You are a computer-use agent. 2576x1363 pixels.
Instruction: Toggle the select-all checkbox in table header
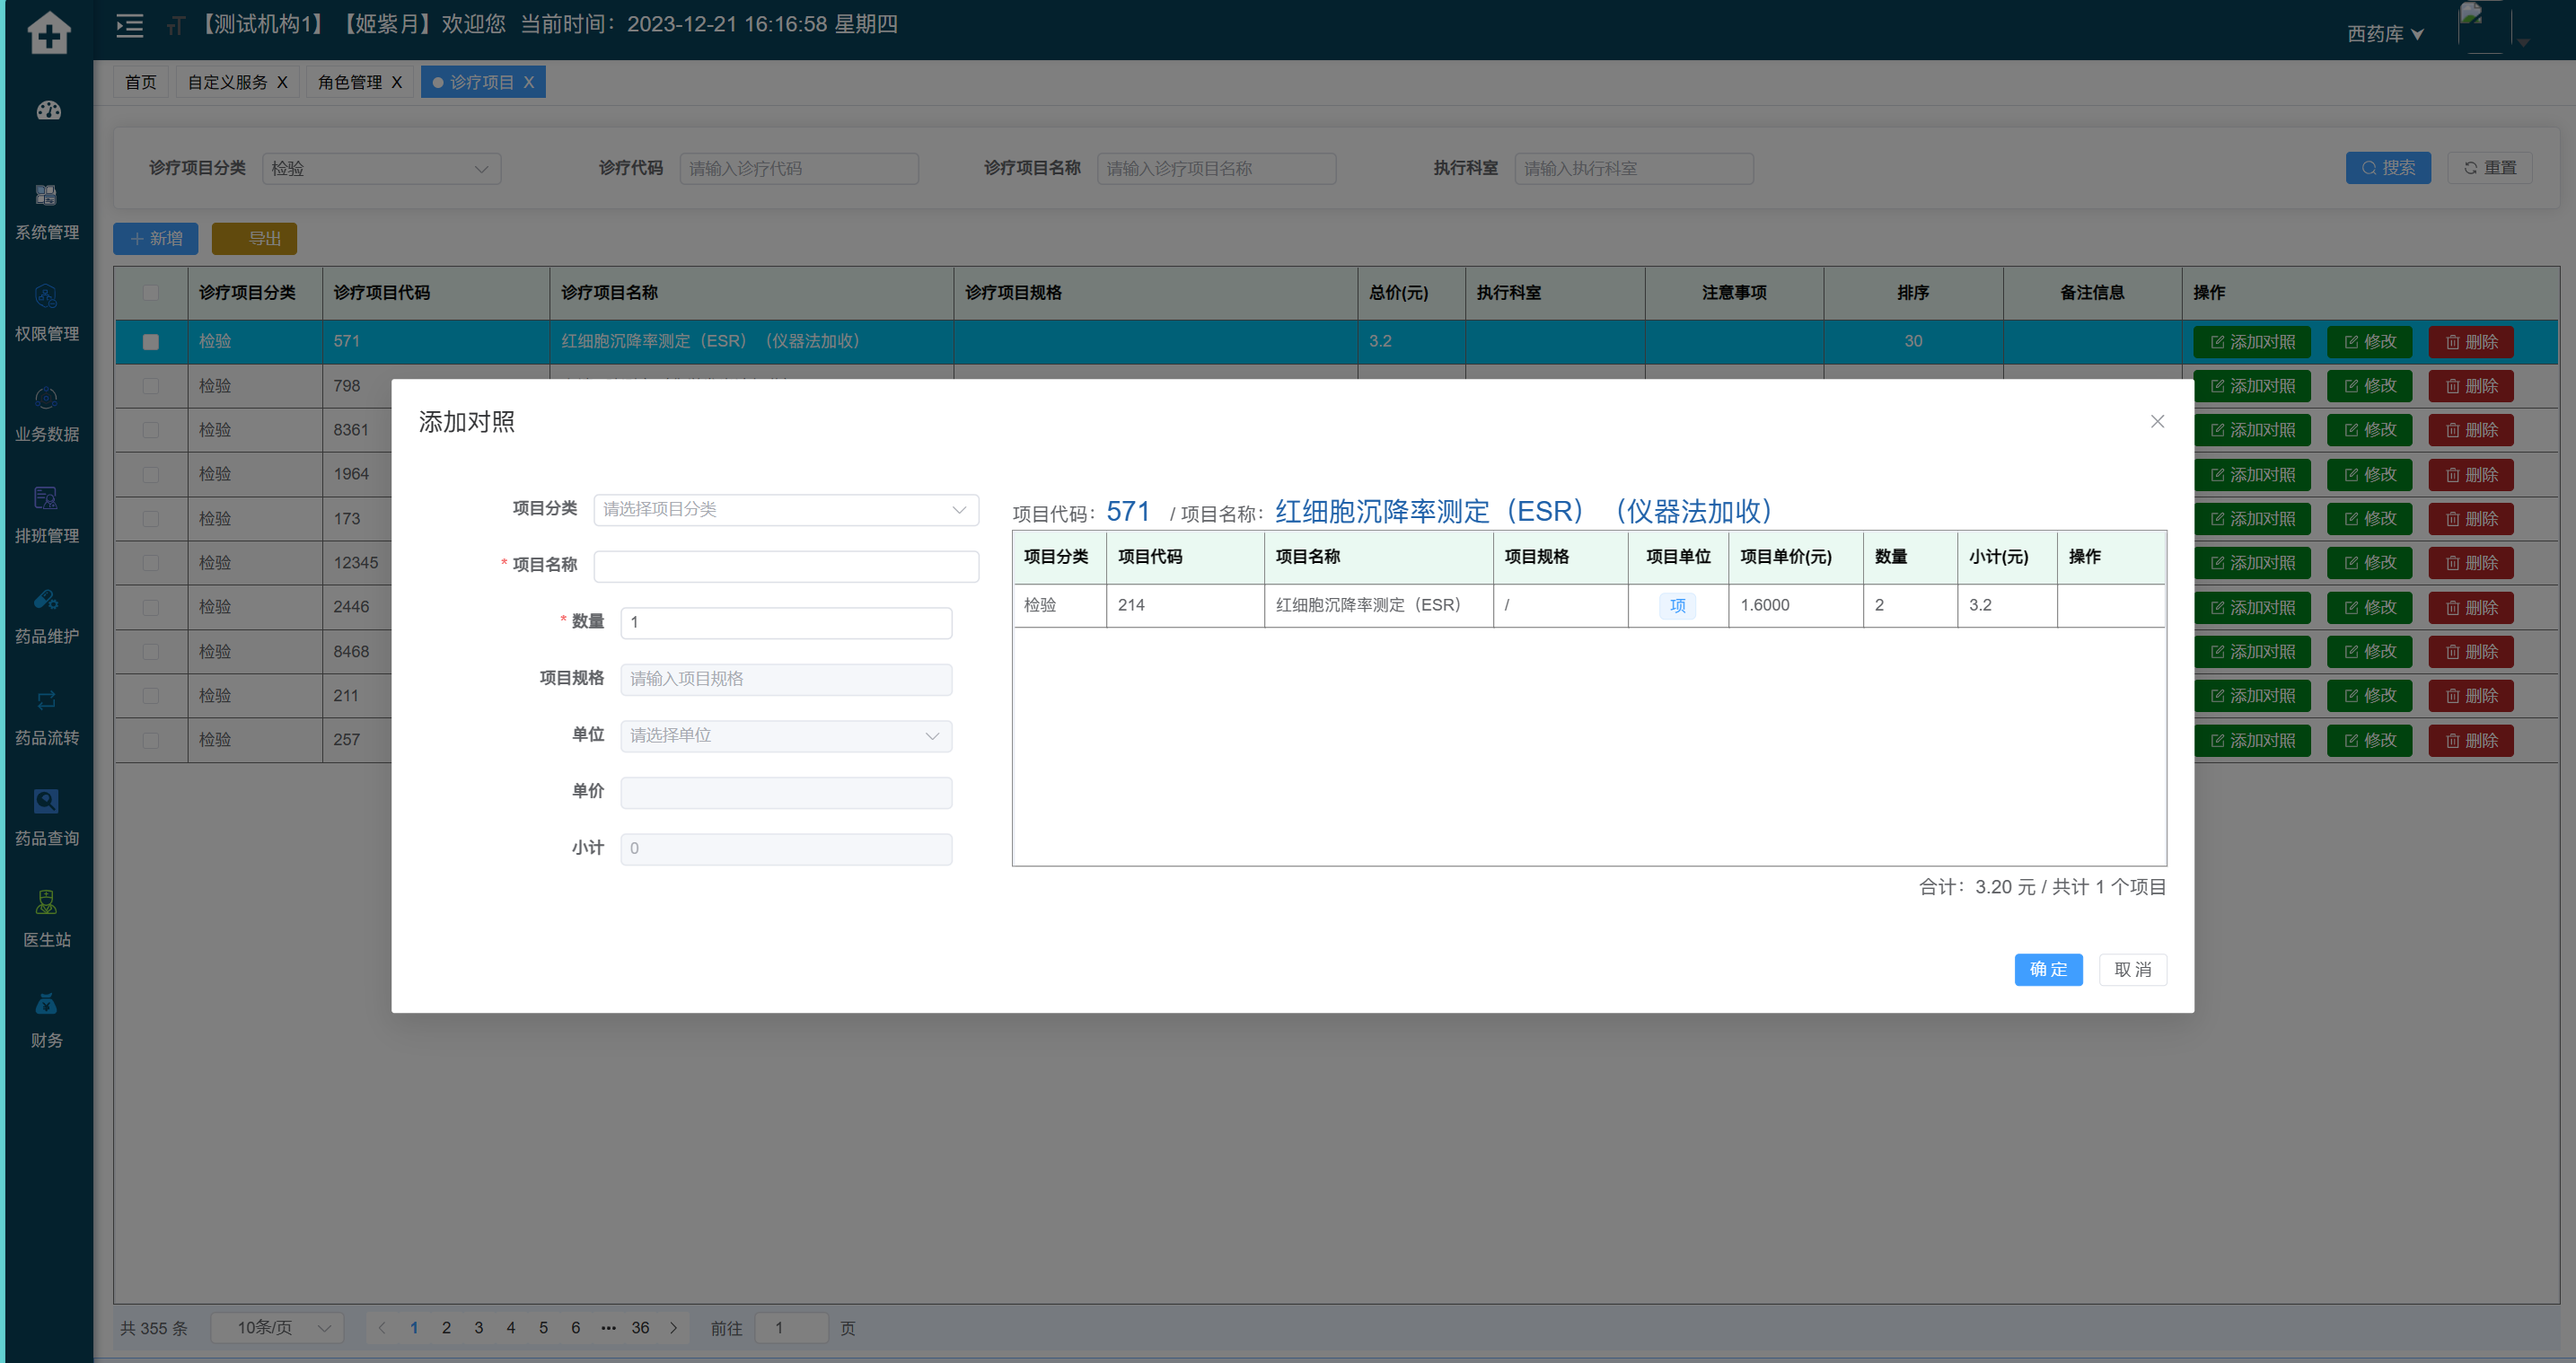pos(151,293)
